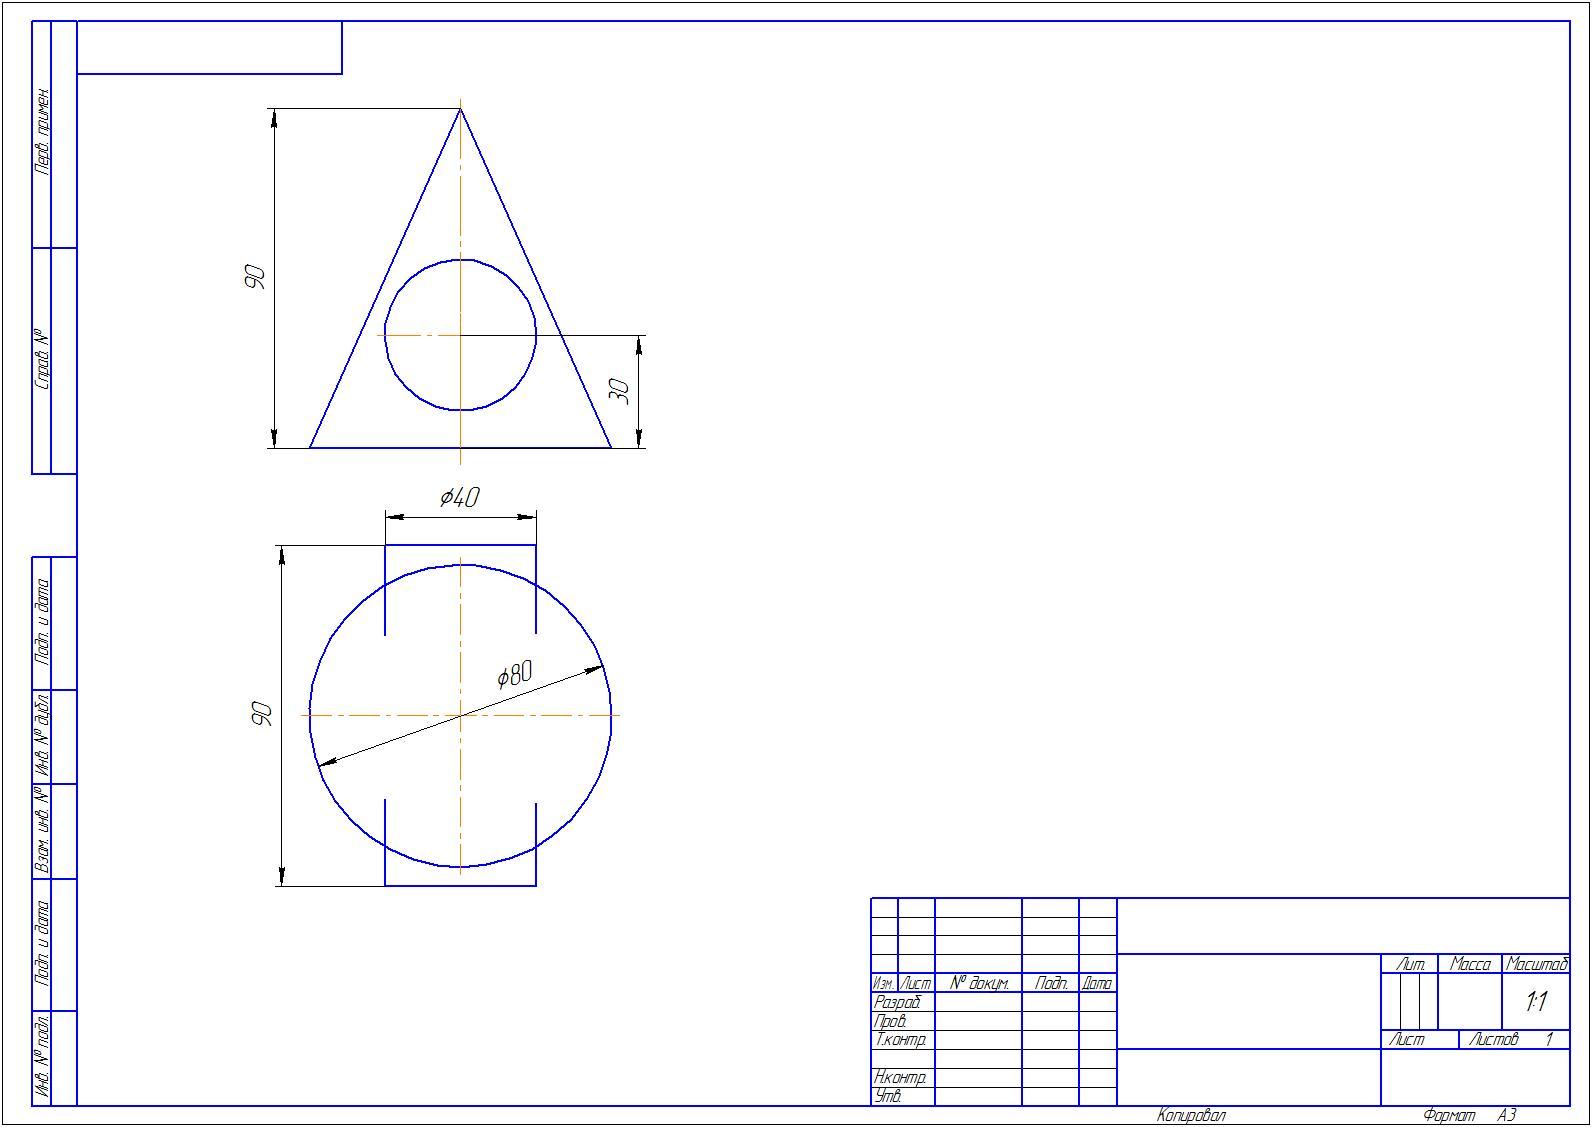Click the "Перв. примен." side stamp cell
Image resolution: width=1592 pixels, height=1127 pixels.
pyautogui.click(x=42, y=134)
